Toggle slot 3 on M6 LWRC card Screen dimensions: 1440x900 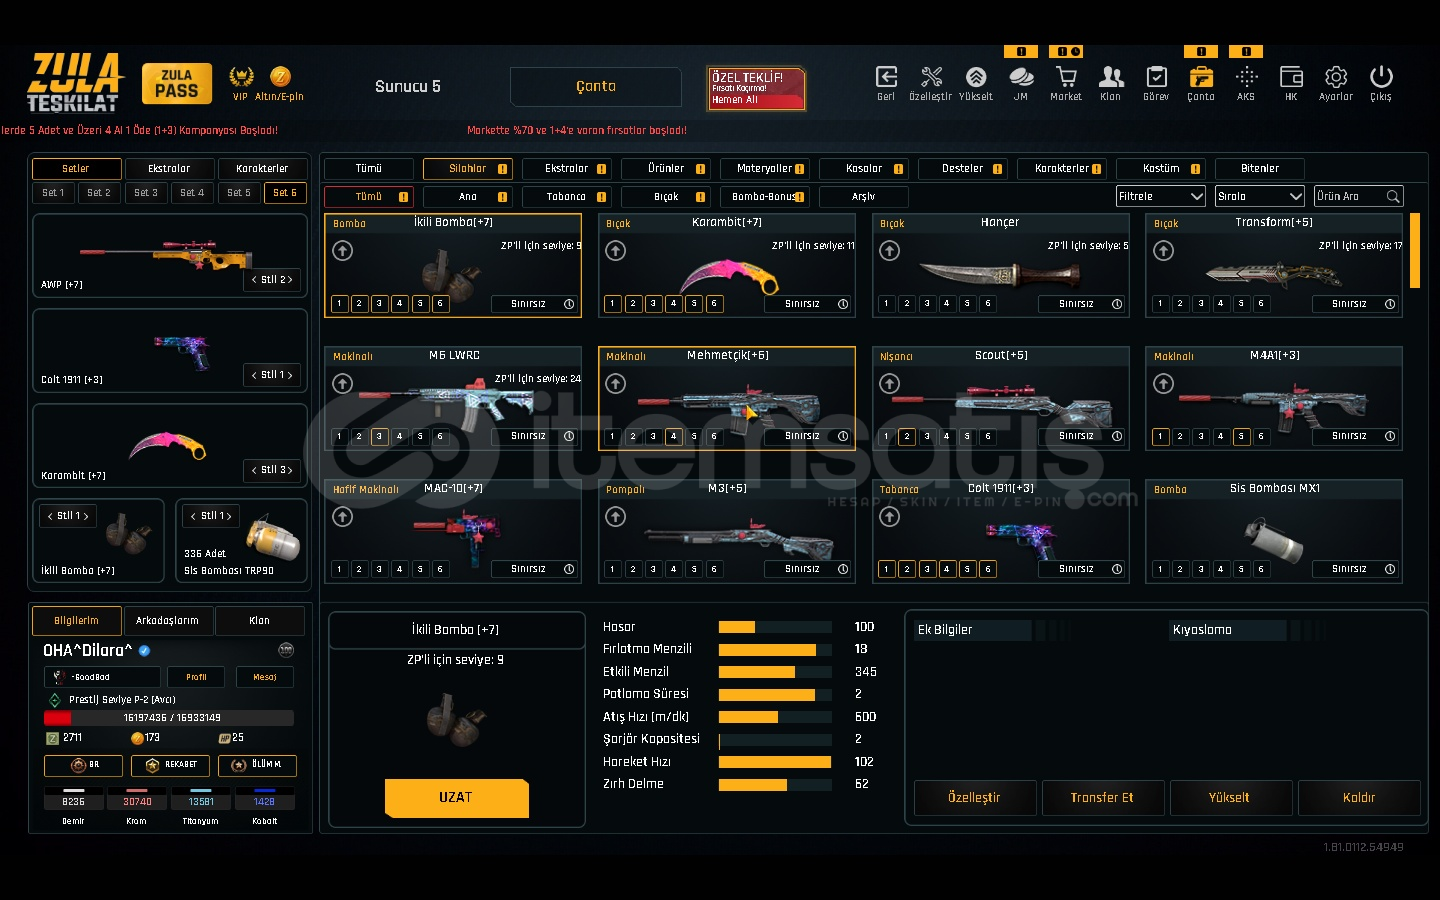point(380,437)
